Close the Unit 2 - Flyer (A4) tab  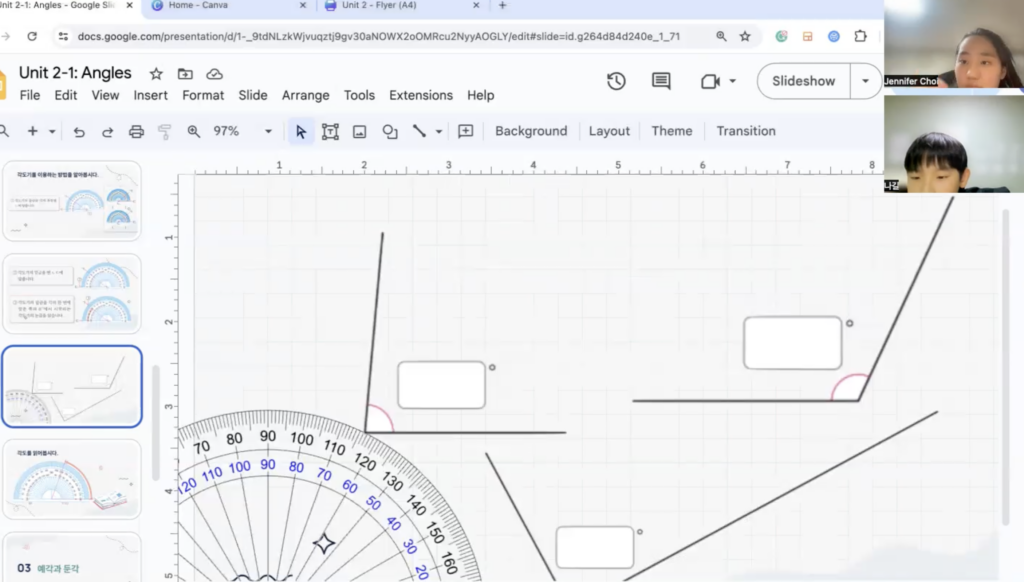click(476, 5)
